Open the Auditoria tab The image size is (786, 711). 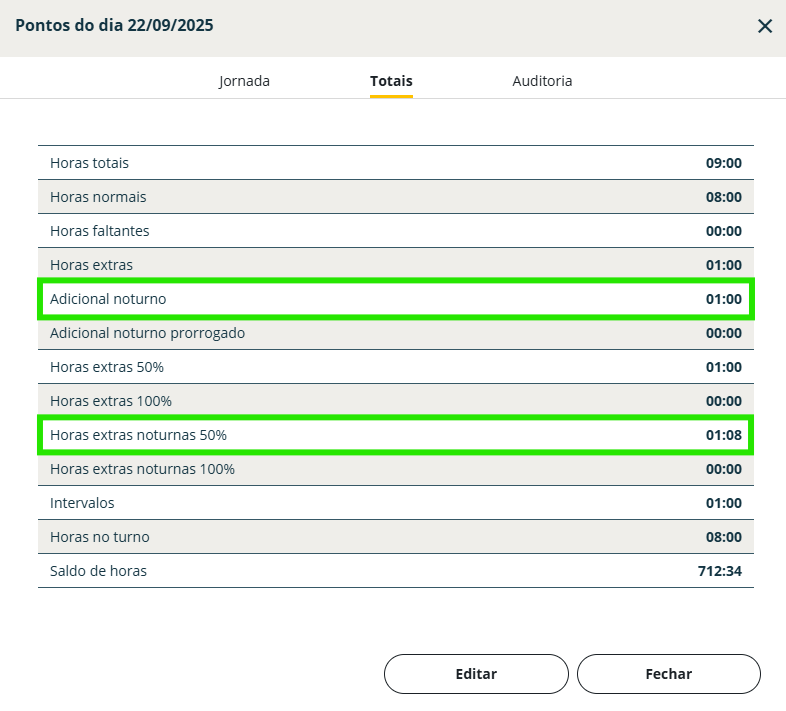542,81
